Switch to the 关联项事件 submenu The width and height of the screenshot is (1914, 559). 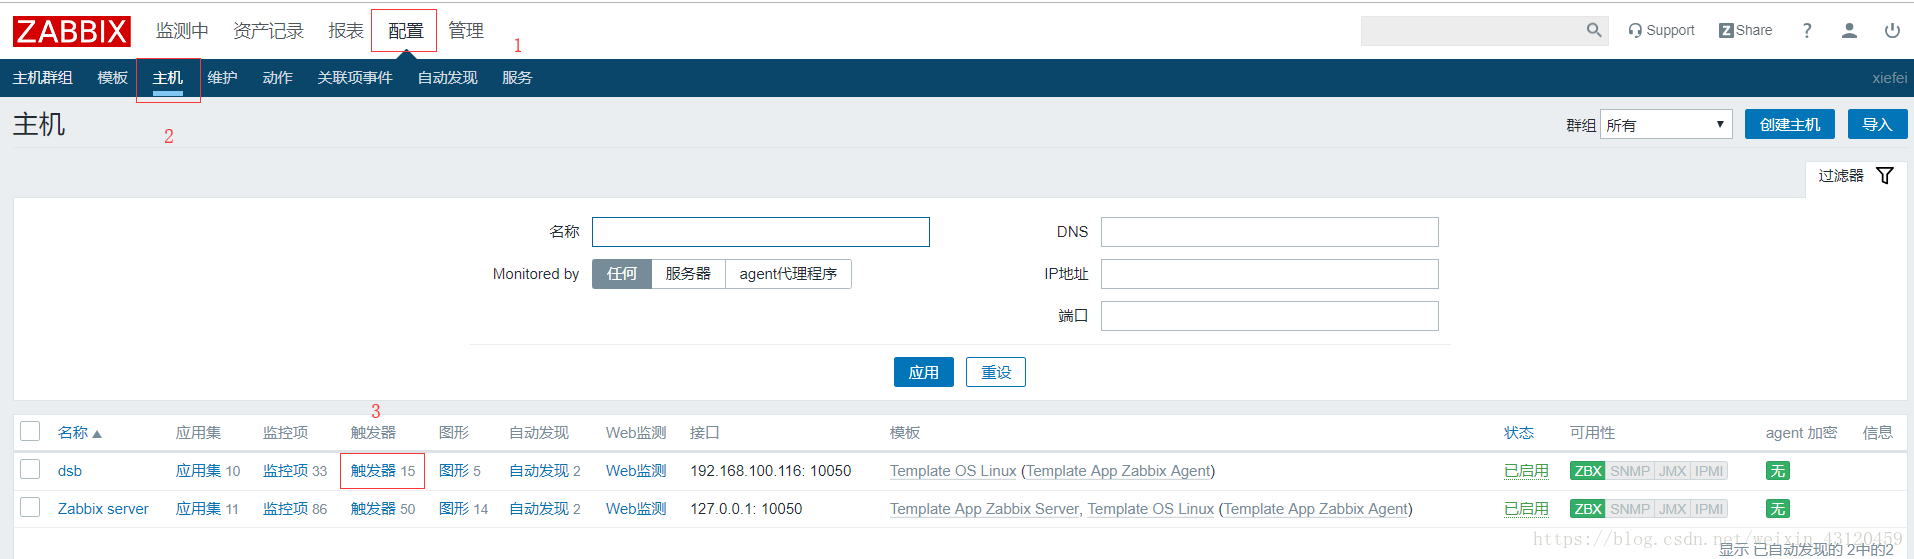point(355,78)
